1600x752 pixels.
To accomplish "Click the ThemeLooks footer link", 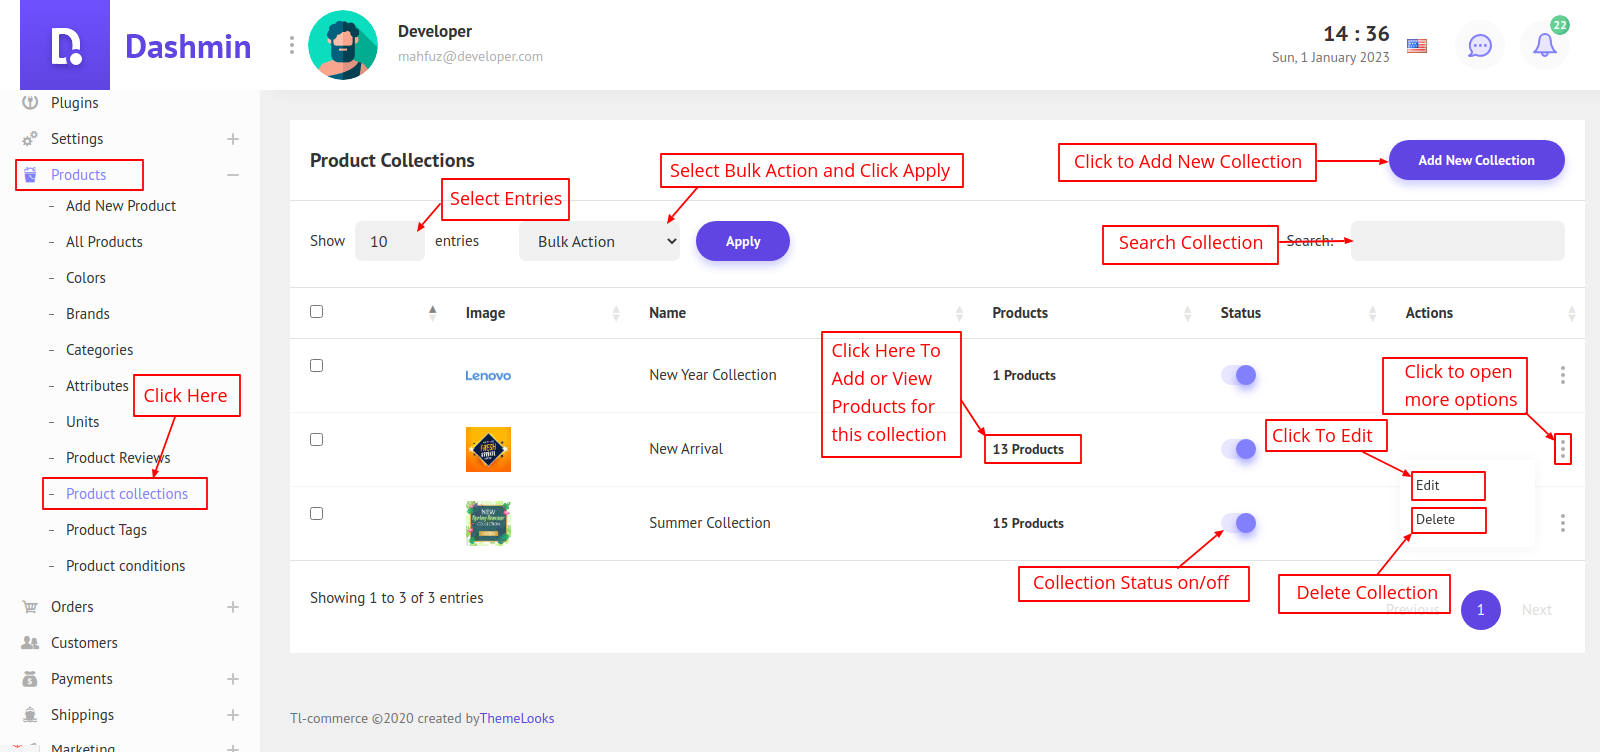I will point(517,718).
